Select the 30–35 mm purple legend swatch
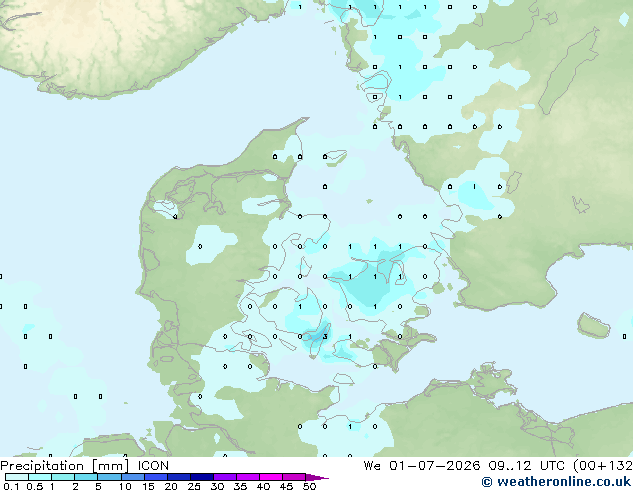The width and height of the screenshot is (634, 490). pyautogui.click(x=224, y=477)
